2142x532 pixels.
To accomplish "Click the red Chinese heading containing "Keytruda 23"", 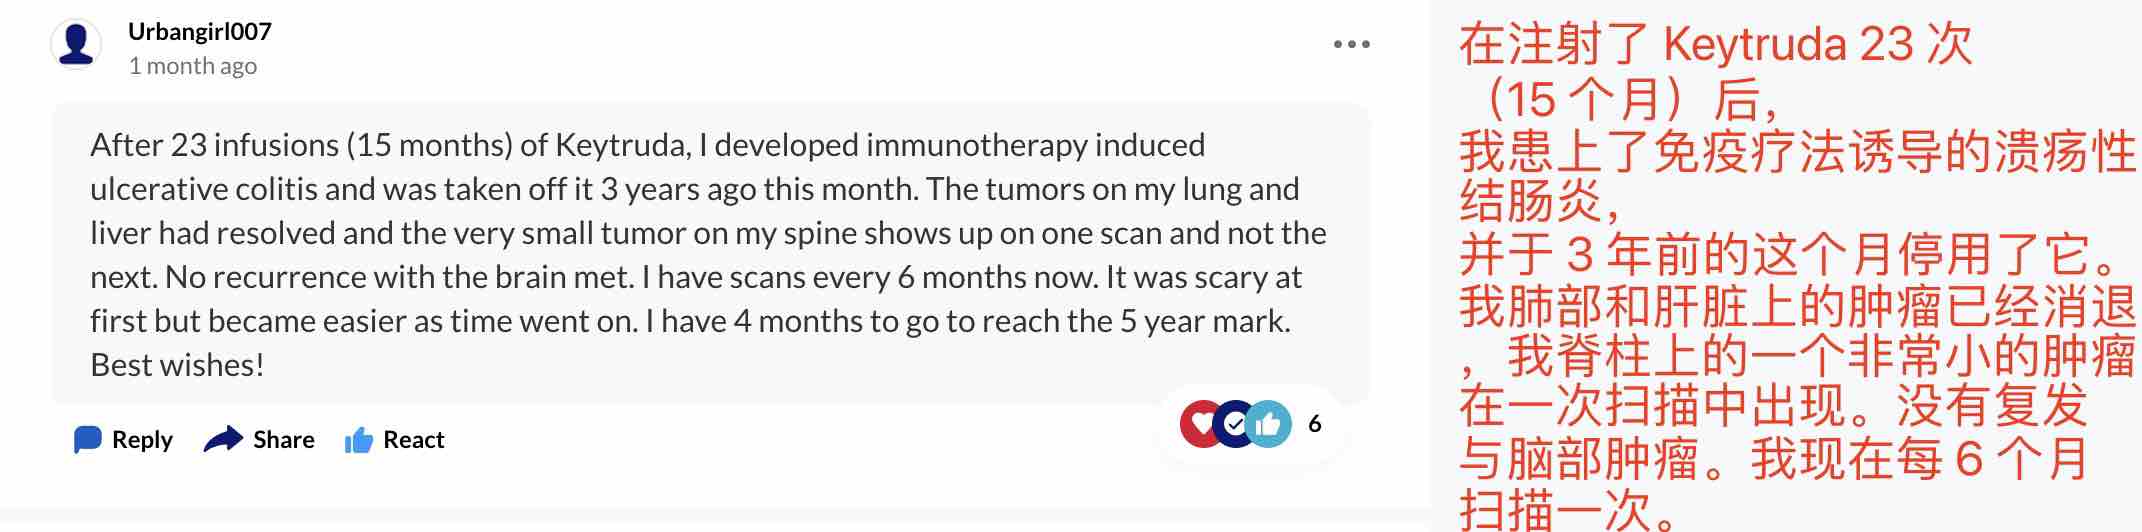I will 1715,46.
